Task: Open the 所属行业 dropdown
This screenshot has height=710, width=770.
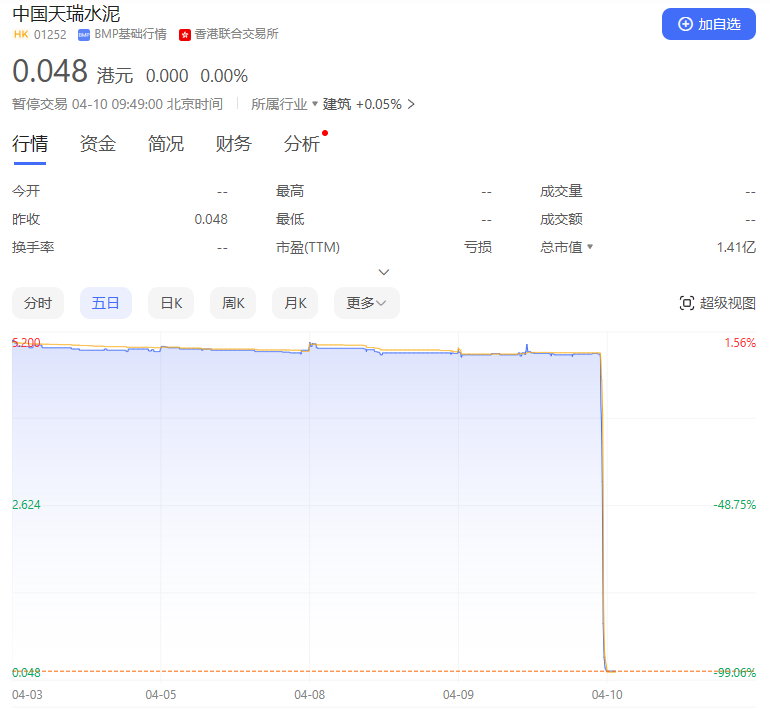Action: tap(284, 104)
